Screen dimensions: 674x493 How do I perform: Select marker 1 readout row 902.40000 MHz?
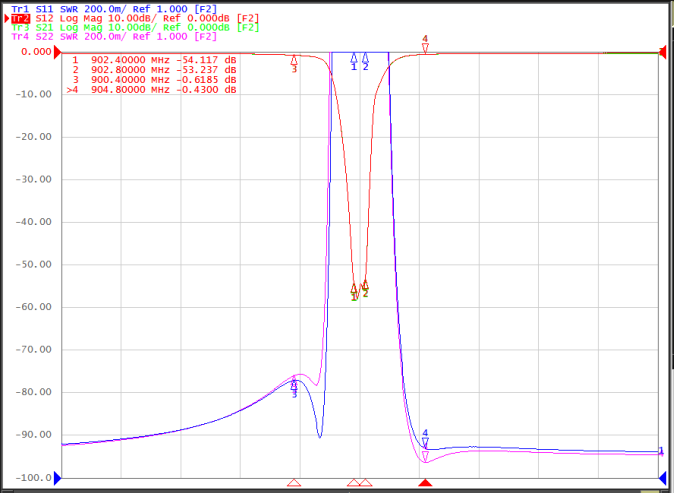point(154,60)
